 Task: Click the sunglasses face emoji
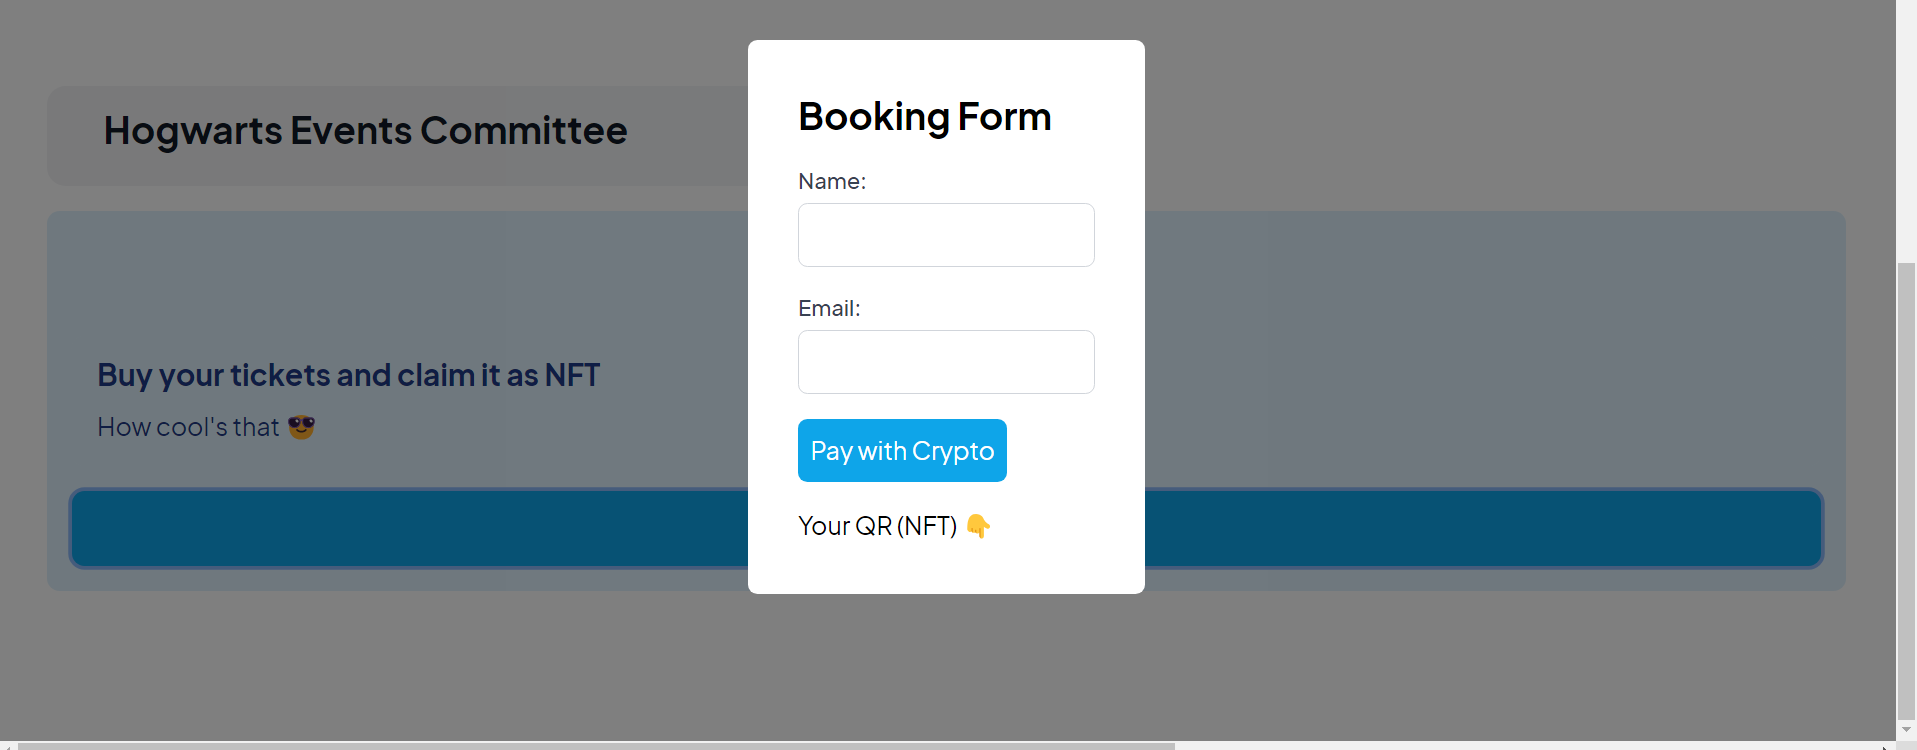point(301,427)
